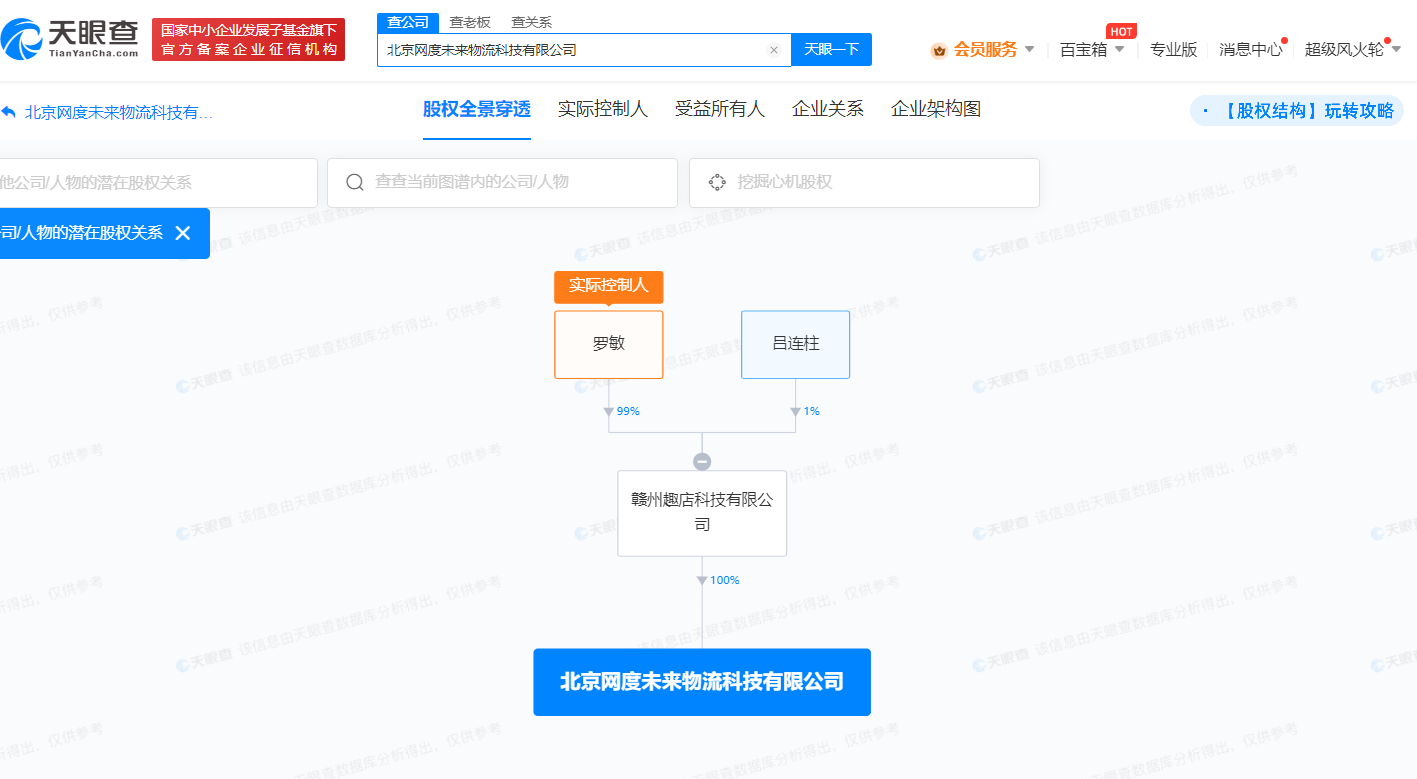This screenshot has width=1417, height=779.
Task: Click the 挖掘心机股权 target icon
Action: click(717, 182)
